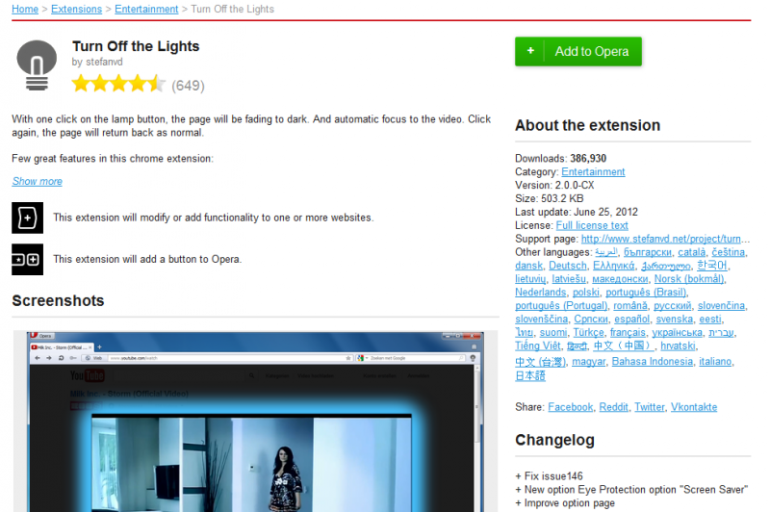Select македонски language link
Image resolution: width=770 pixels, height=512 pixels.
pyautogui.click(x=620, y=279)
